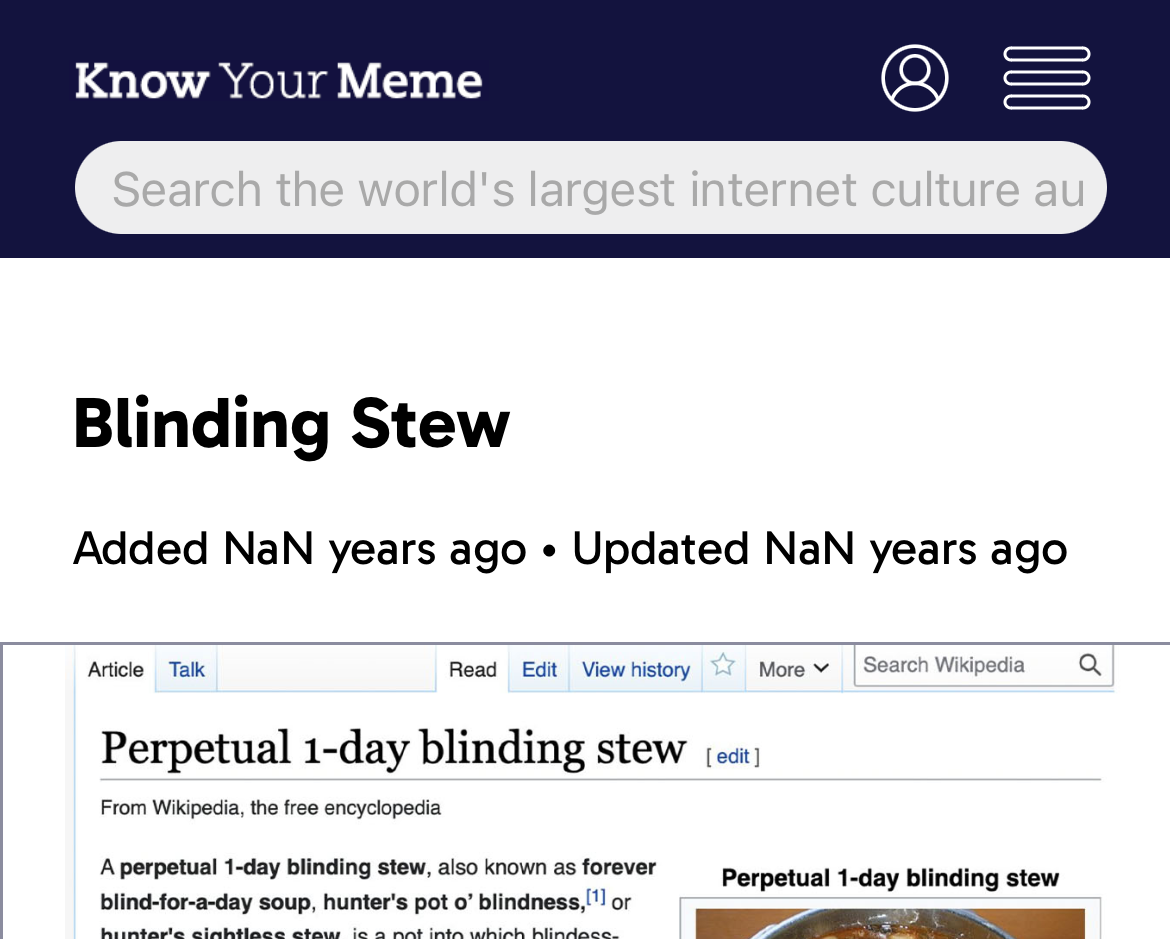Viewport: 1170px width, 939px height.
Task: Switch to the Article tab
Action: (116, 670)
